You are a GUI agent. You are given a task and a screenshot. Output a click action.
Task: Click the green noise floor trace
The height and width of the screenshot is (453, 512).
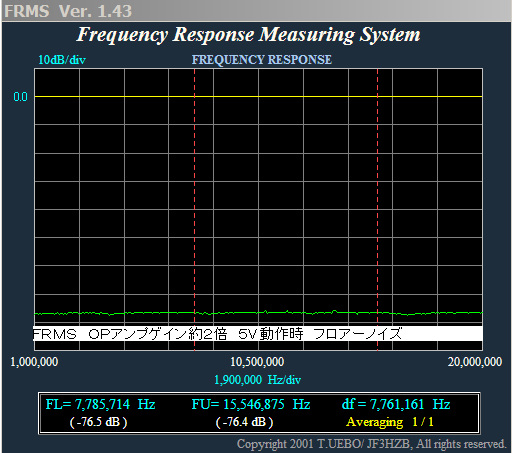coord(258,313)
